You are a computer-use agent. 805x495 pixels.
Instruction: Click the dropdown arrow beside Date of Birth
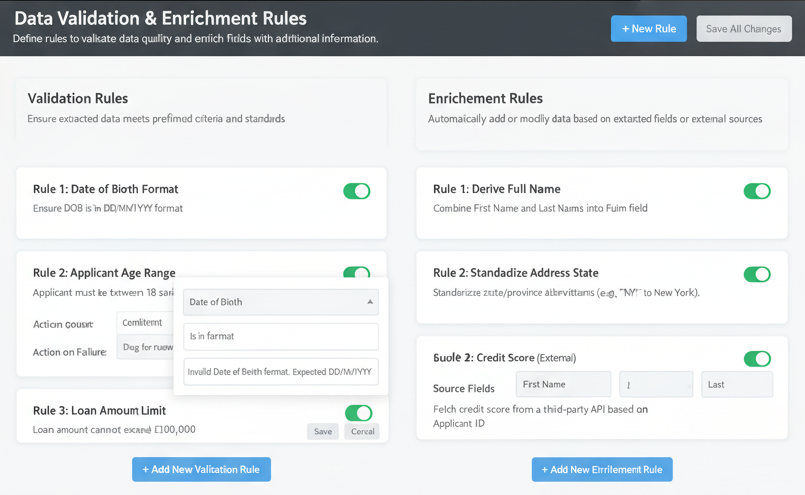[x=369, y=302]
